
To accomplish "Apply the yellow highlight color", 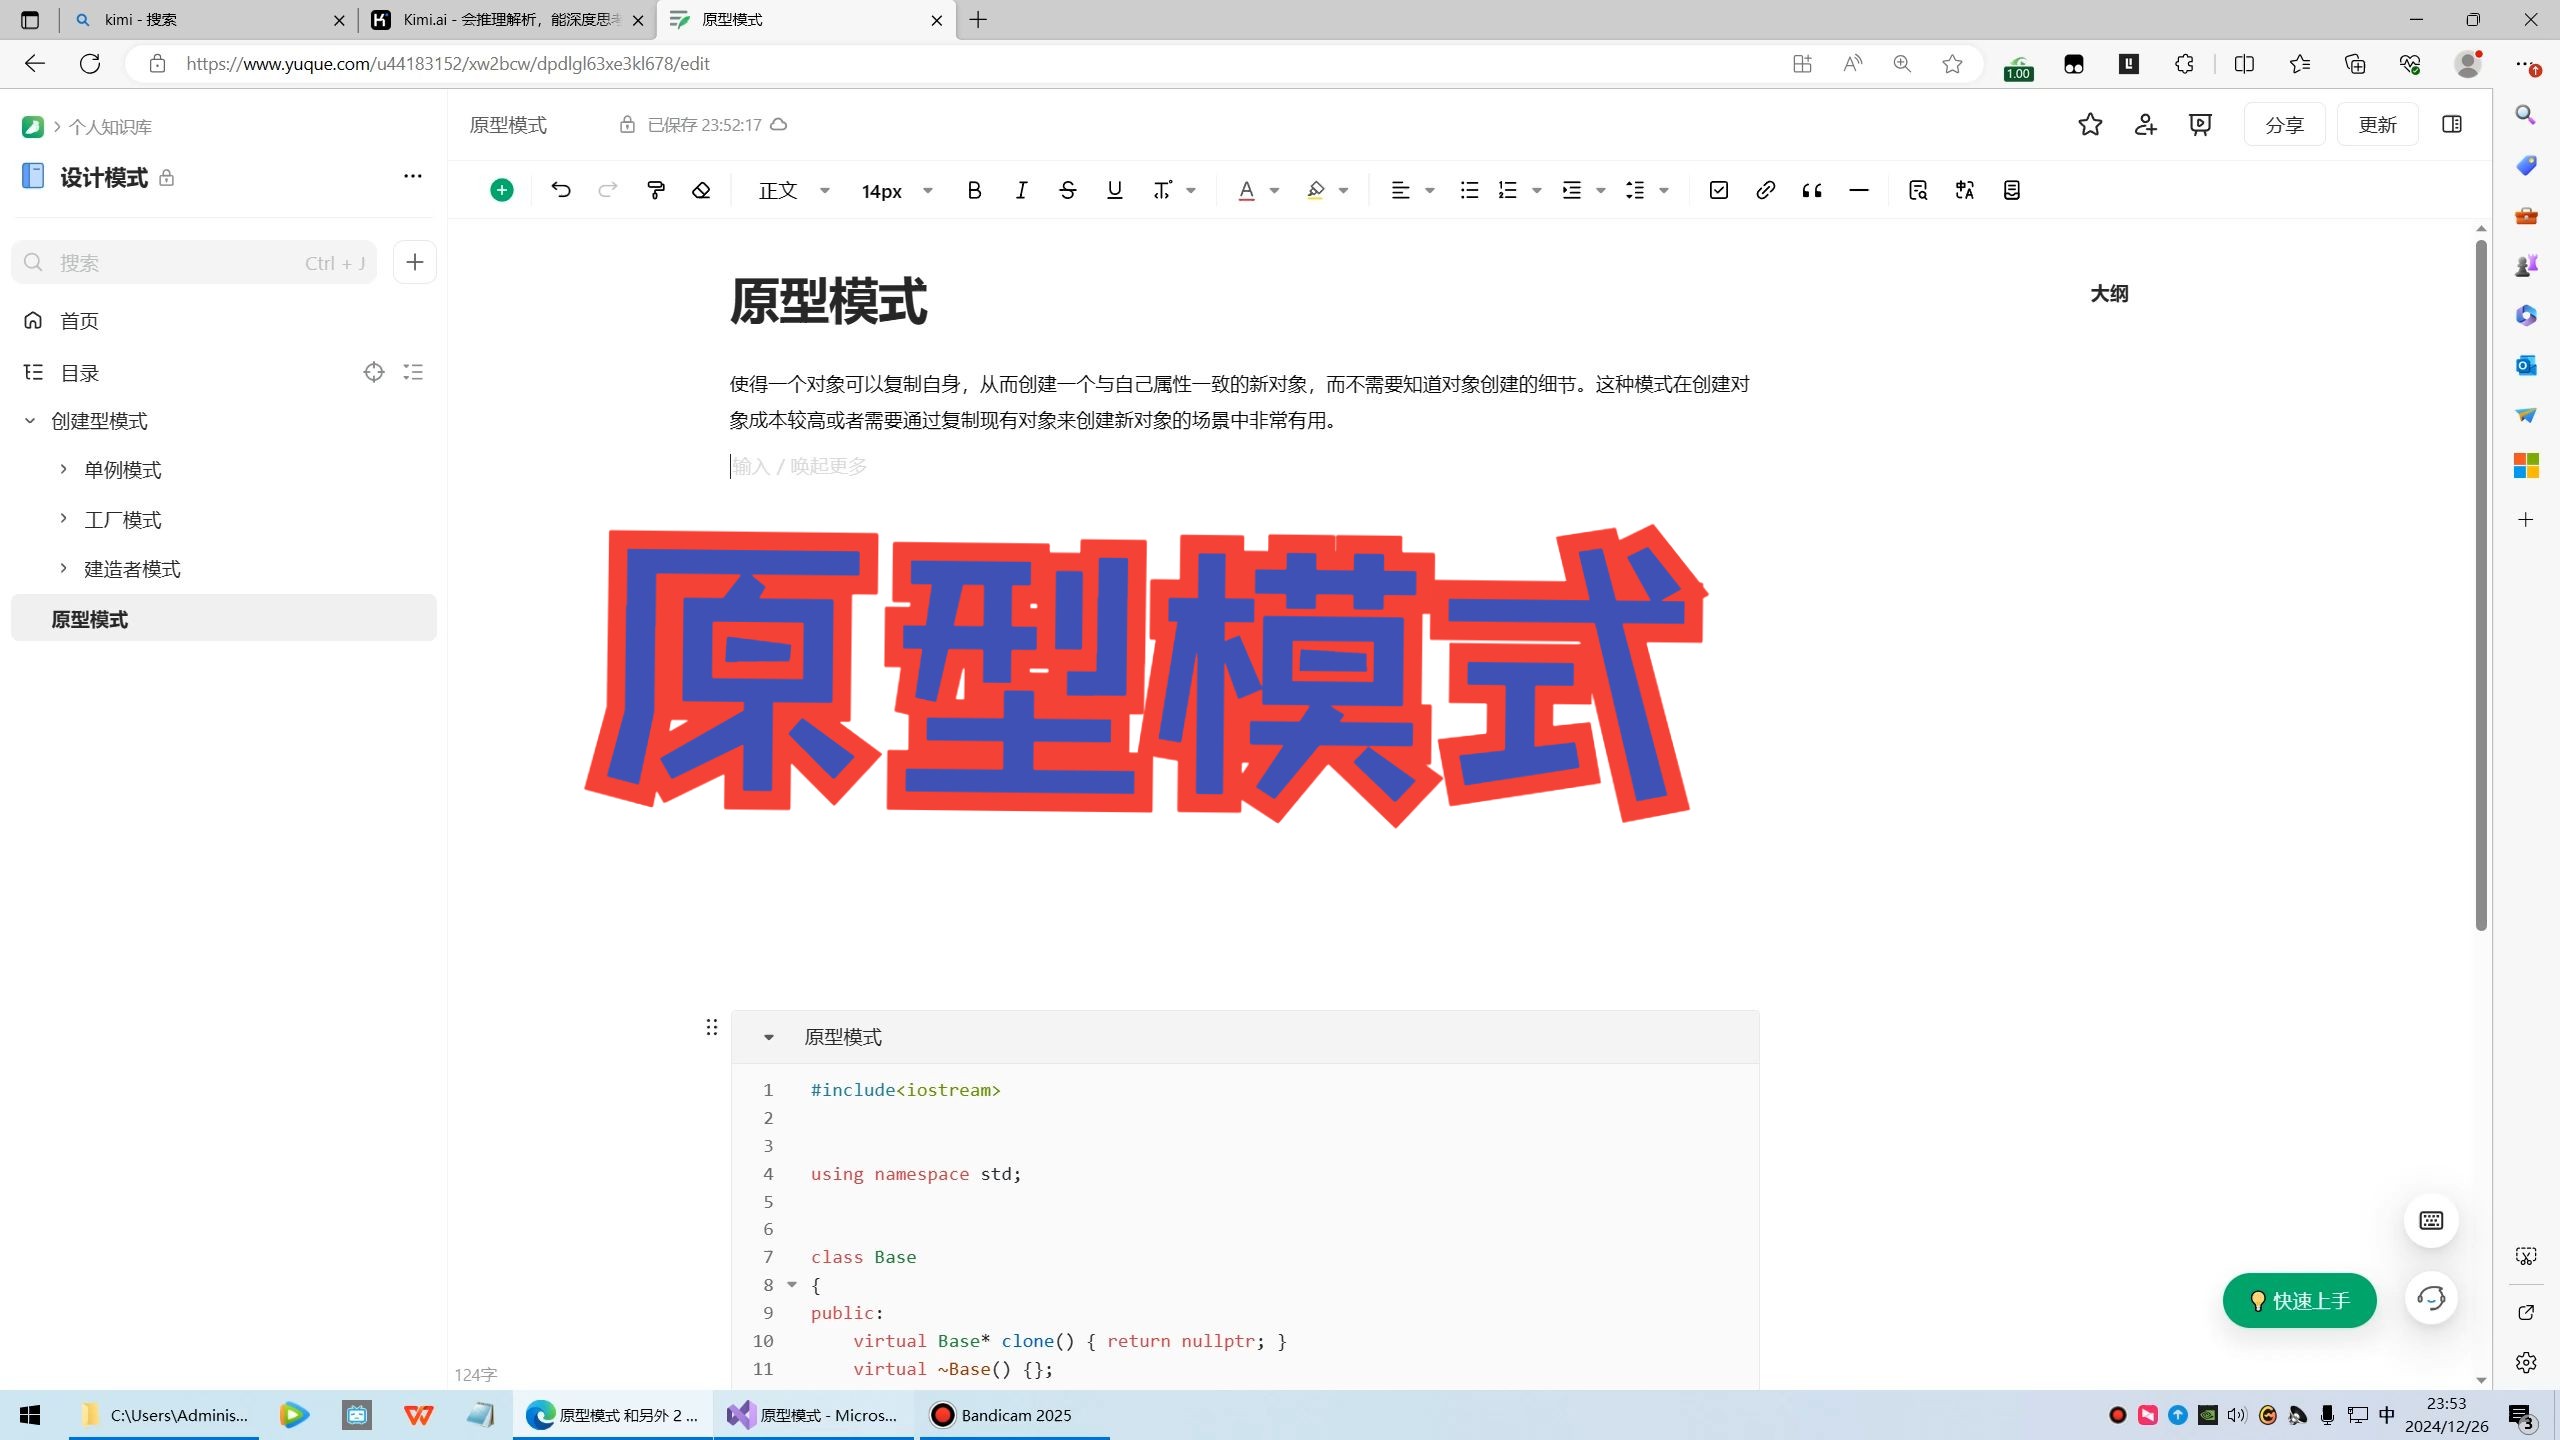I will click(x=1316, y=190).
